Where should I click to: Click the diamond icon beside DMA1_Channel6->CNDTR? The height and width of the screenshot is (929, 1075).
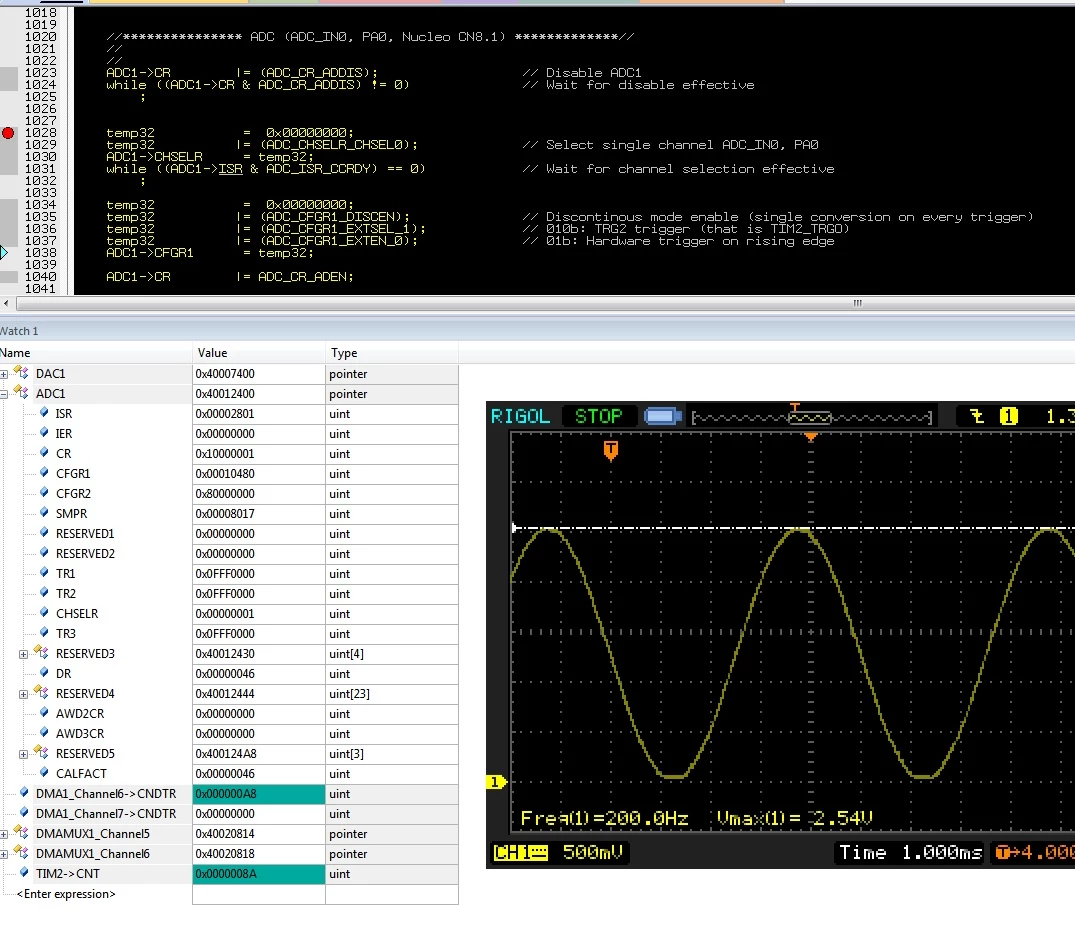[x=25, y=793]
